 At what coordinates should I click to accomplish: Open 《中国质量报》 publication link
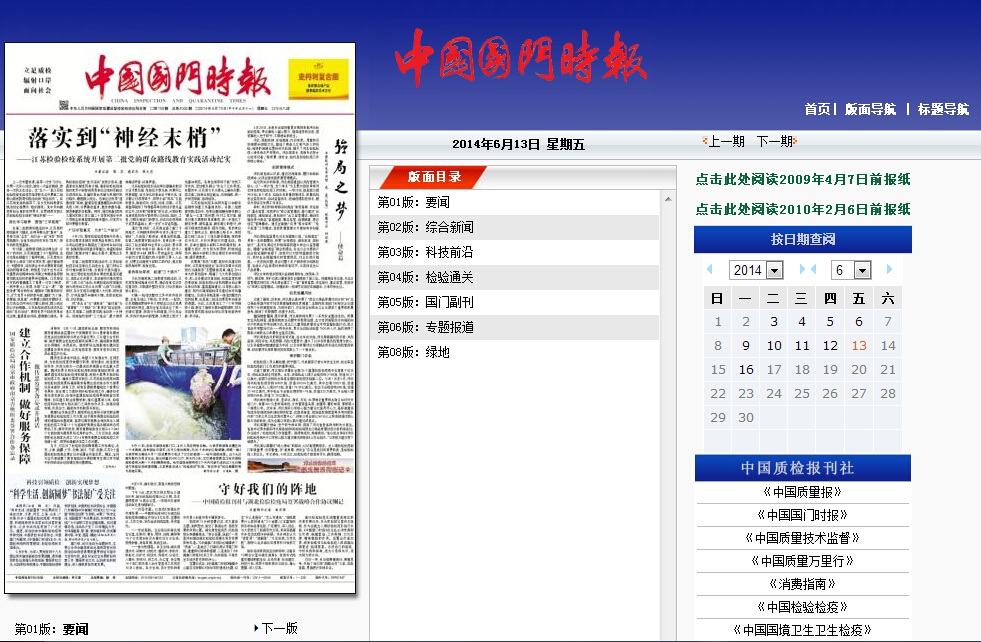tap(802, 492)
